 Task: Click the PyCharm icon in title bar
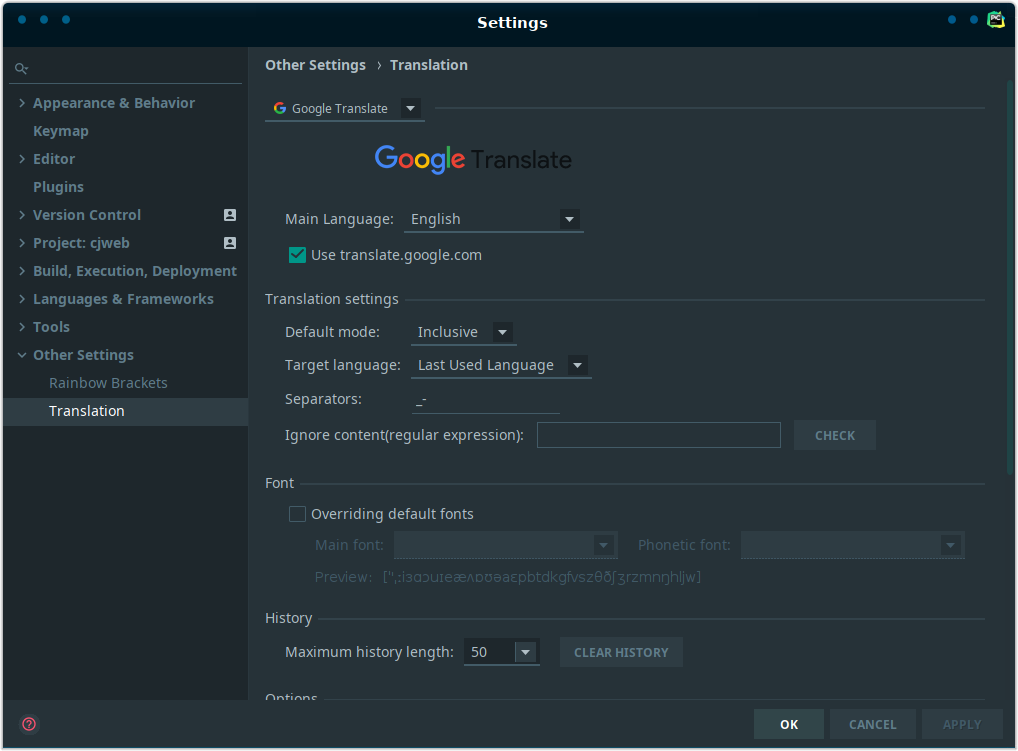tap(996, 20)
